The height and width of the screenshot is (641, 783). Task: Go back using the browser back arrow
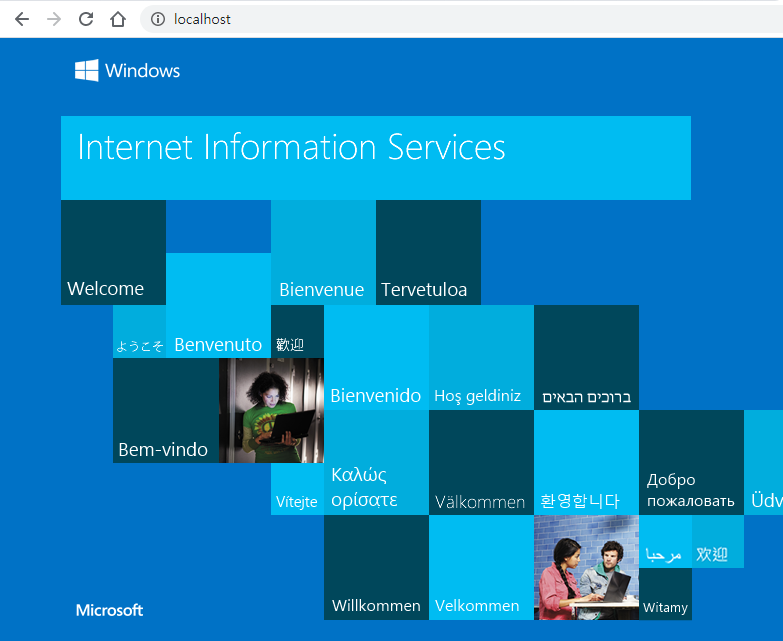(22, 19)
